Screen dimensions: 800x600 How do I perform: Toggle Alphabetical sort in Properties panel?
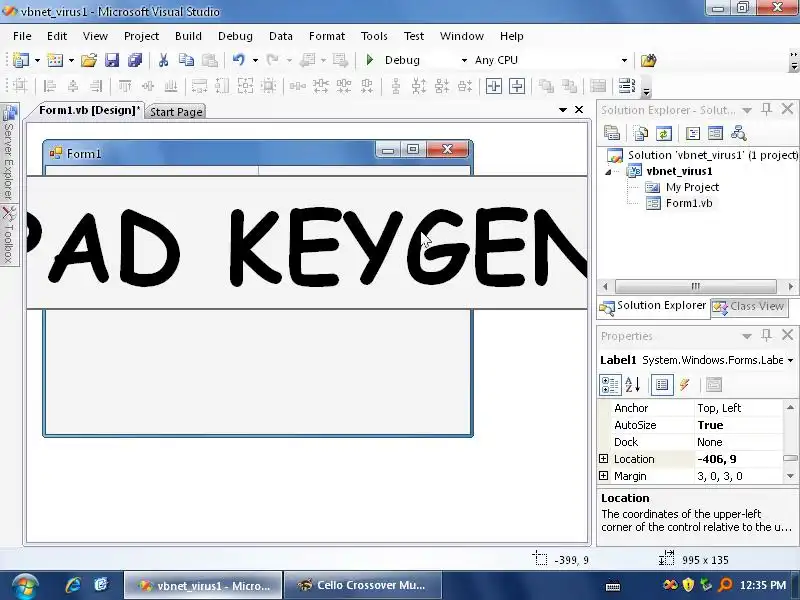pos(633,385)
